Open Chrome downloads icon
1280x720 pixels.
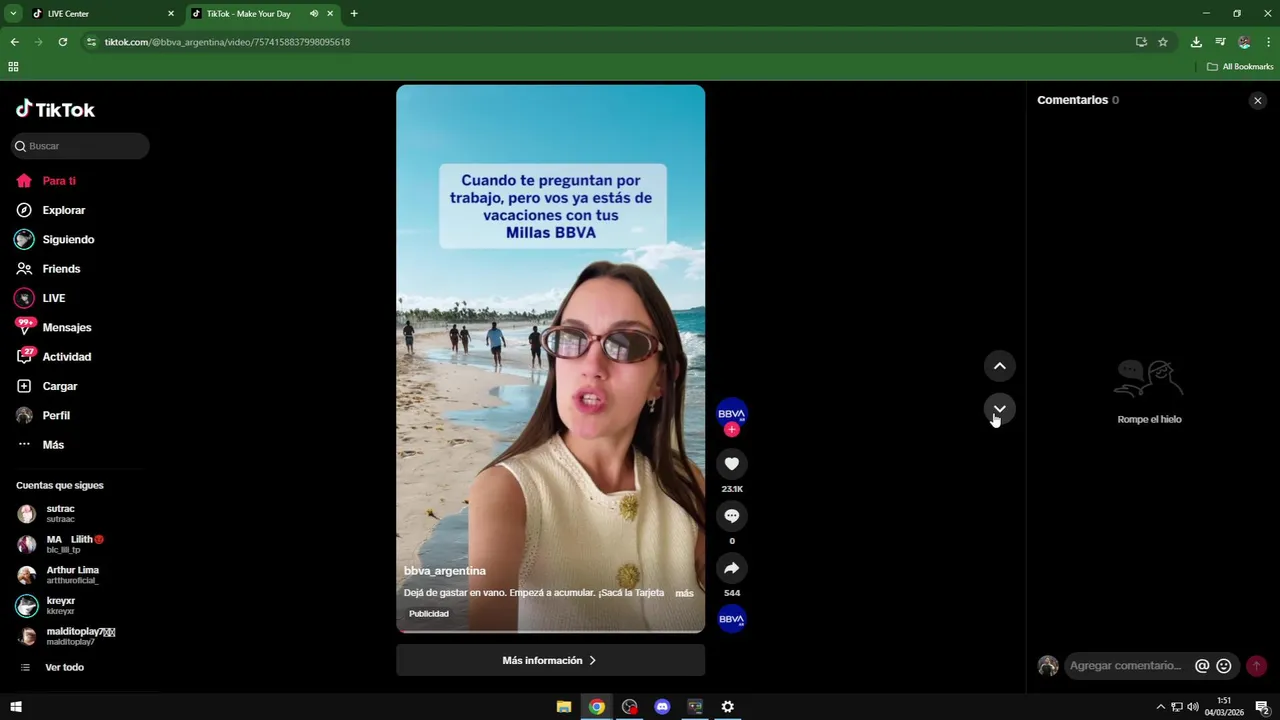pyautogui.click(x=1196, y=42)
